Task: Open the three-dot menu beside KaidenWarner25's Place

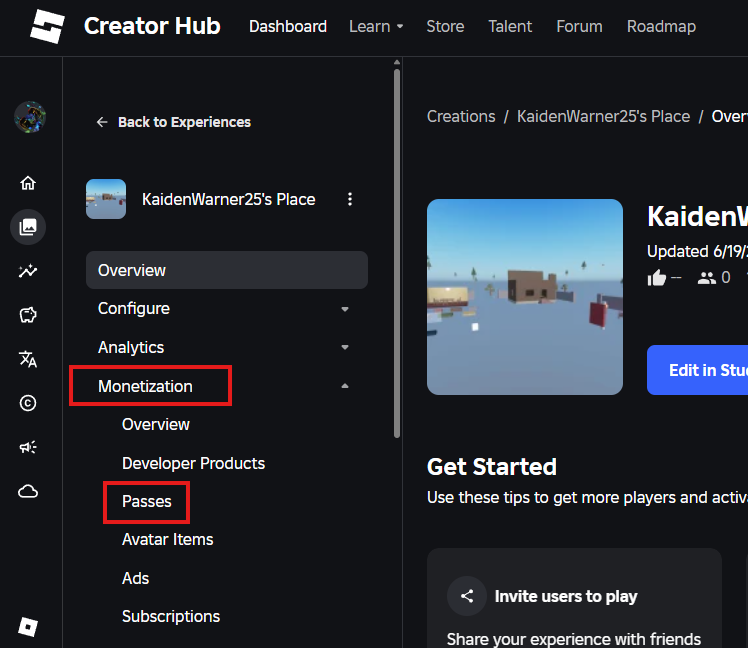Action: (x=350, y=199)
